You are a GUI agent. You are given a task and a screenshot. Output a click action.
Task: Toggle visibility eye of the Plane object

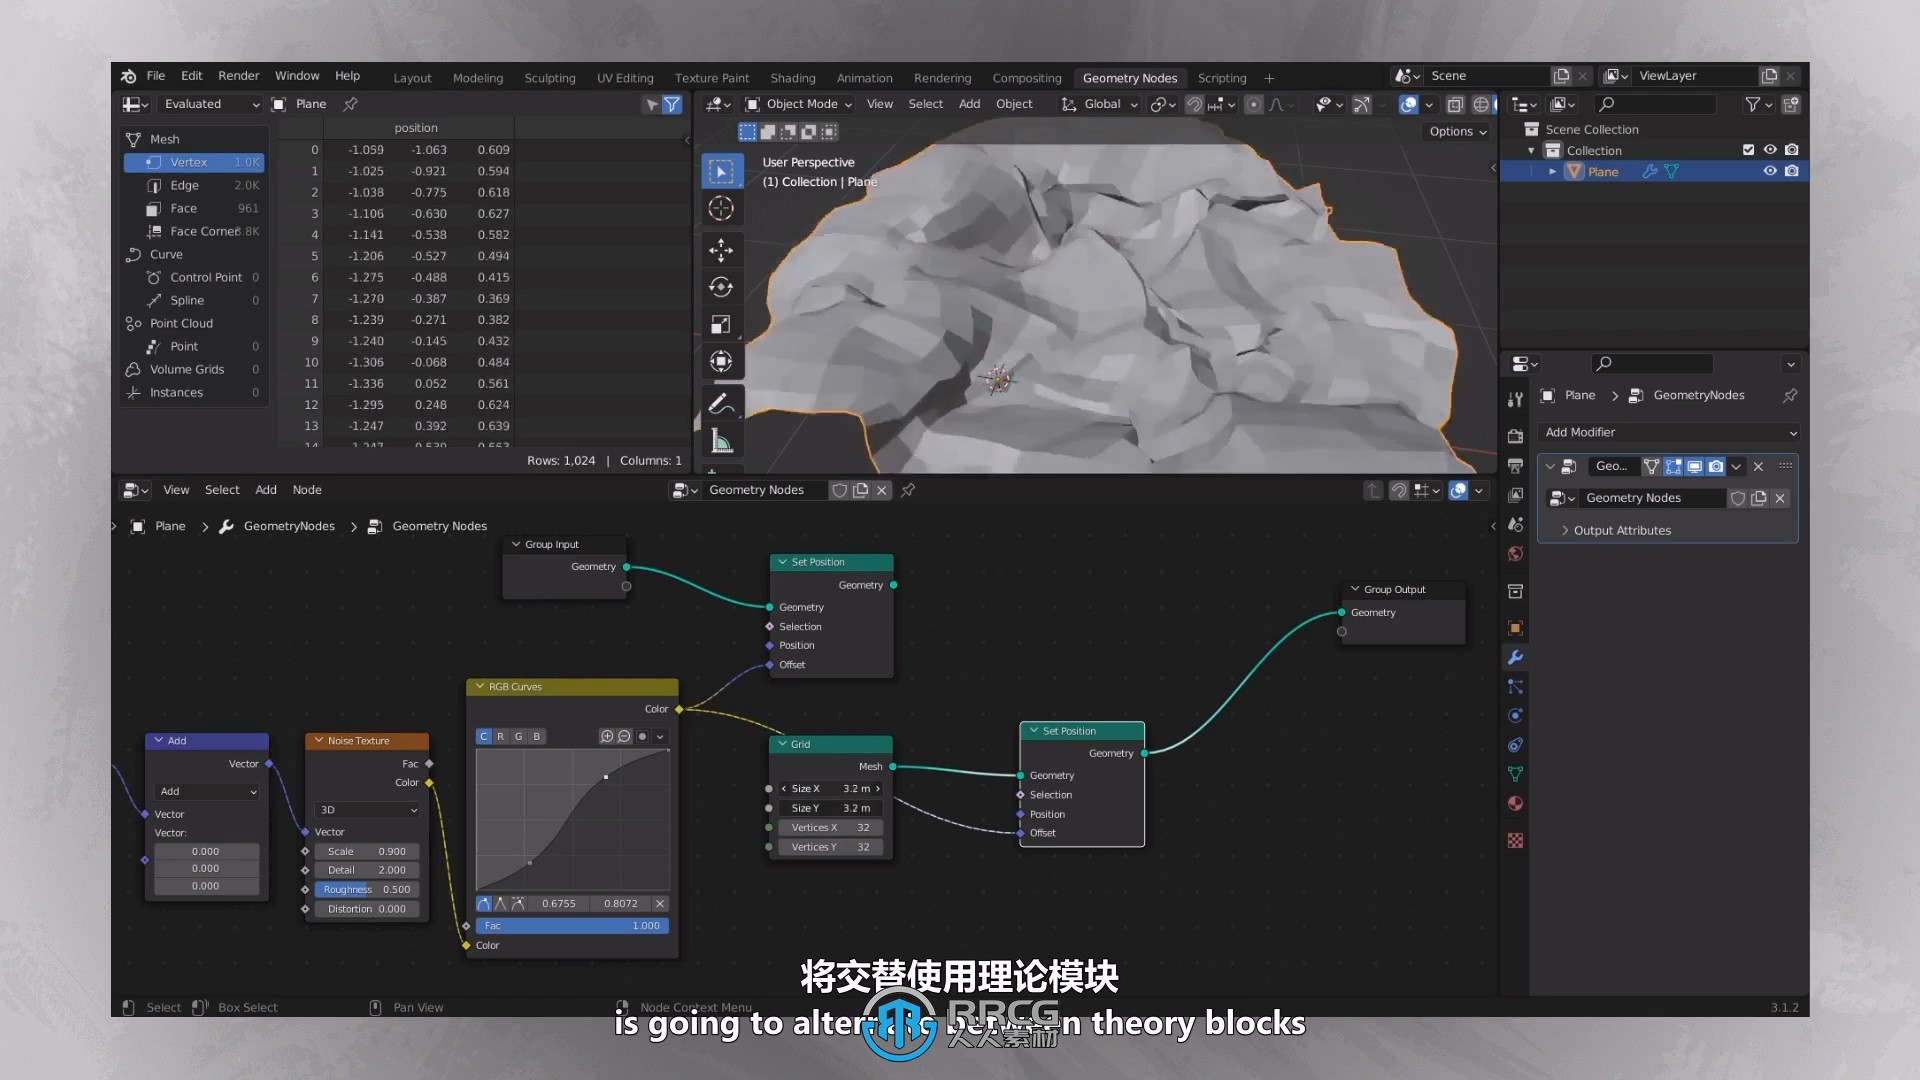point(1770,171)
